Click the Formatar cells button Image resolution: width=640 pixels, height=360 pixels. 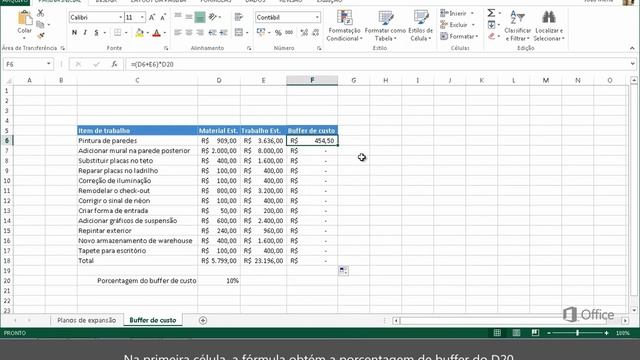(x=459, y=36)
